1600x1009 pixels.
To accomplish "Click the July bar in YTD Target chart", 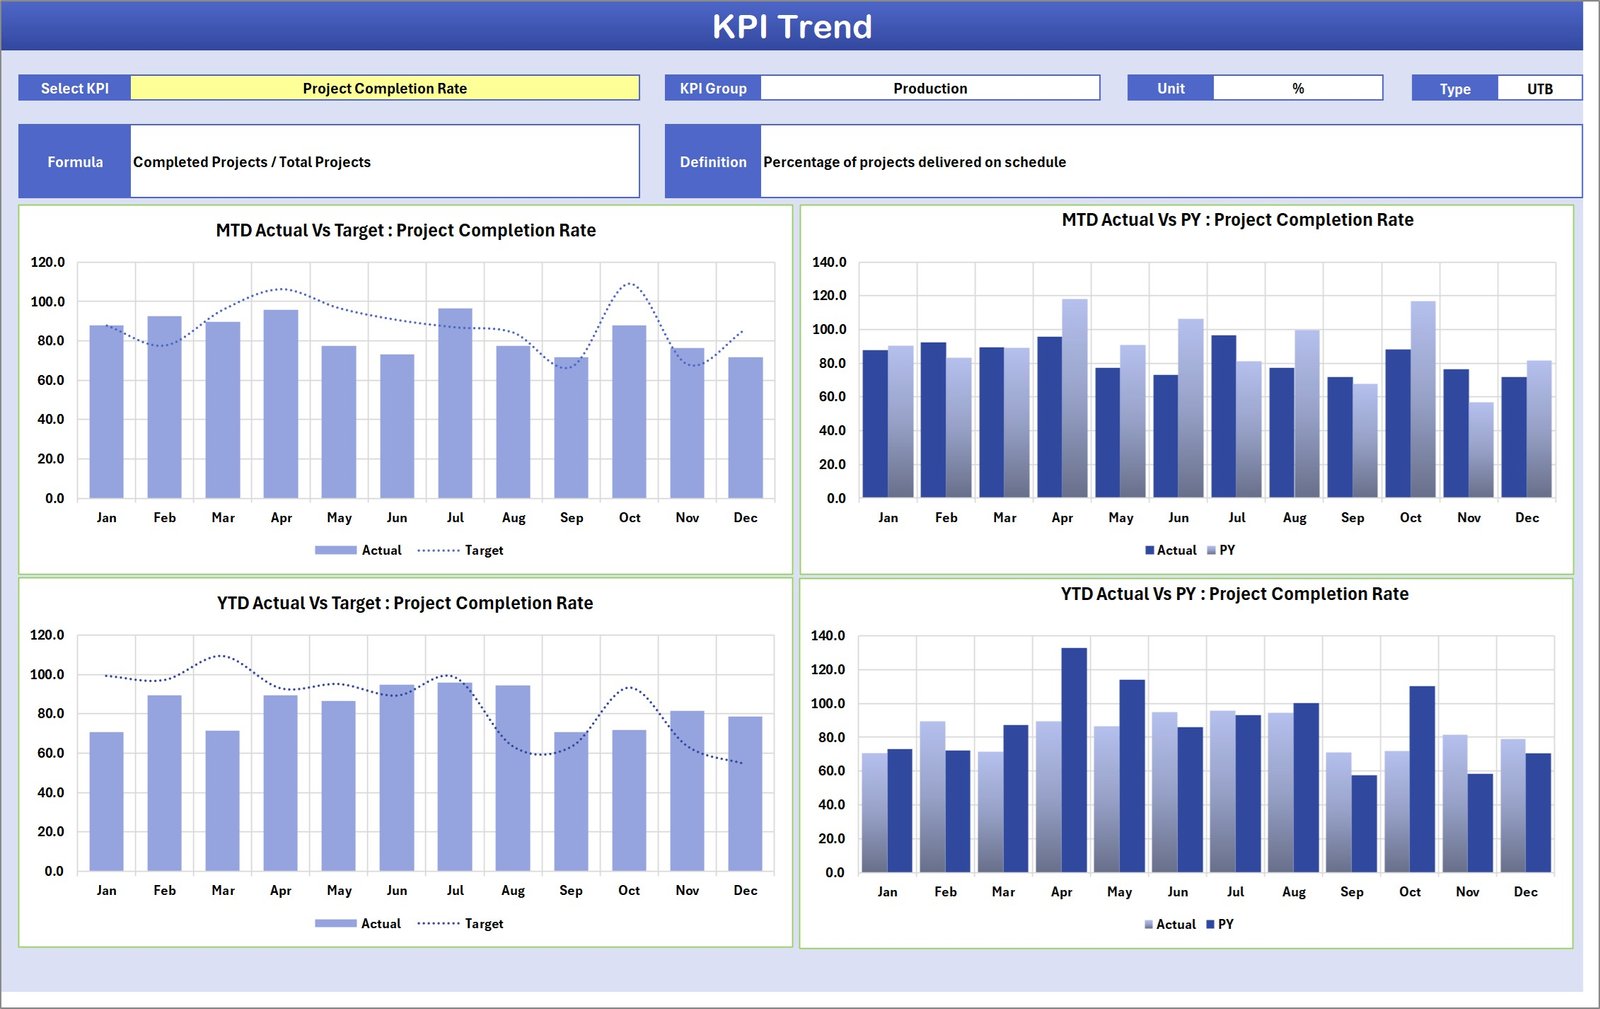I will pos(456,780).
